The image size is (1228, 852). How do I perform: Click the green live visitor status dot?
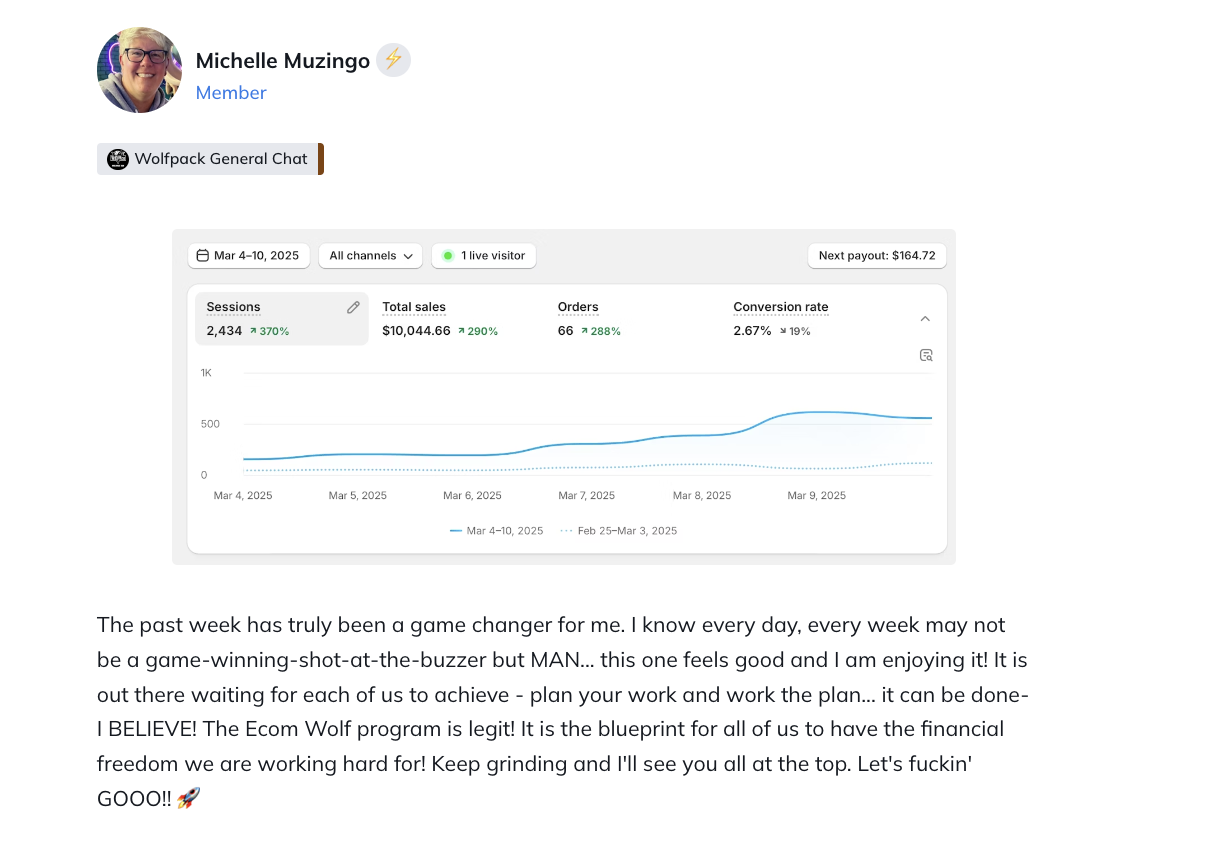click(448, 256)
